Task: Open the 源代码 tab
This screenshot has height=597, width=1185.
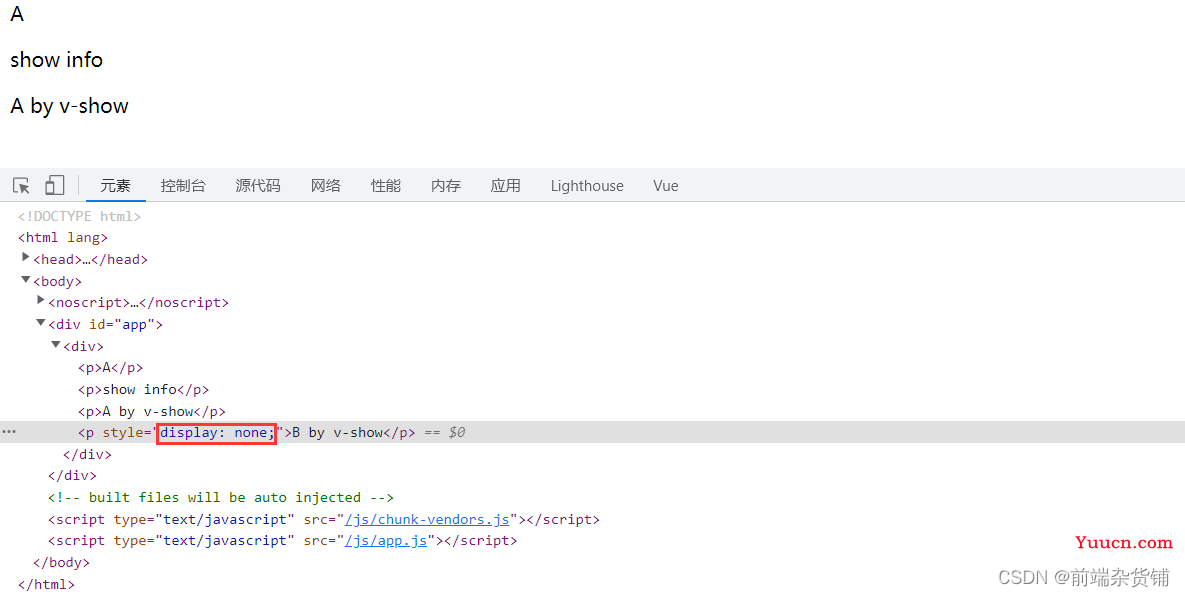Action: (x=258, y=186)
